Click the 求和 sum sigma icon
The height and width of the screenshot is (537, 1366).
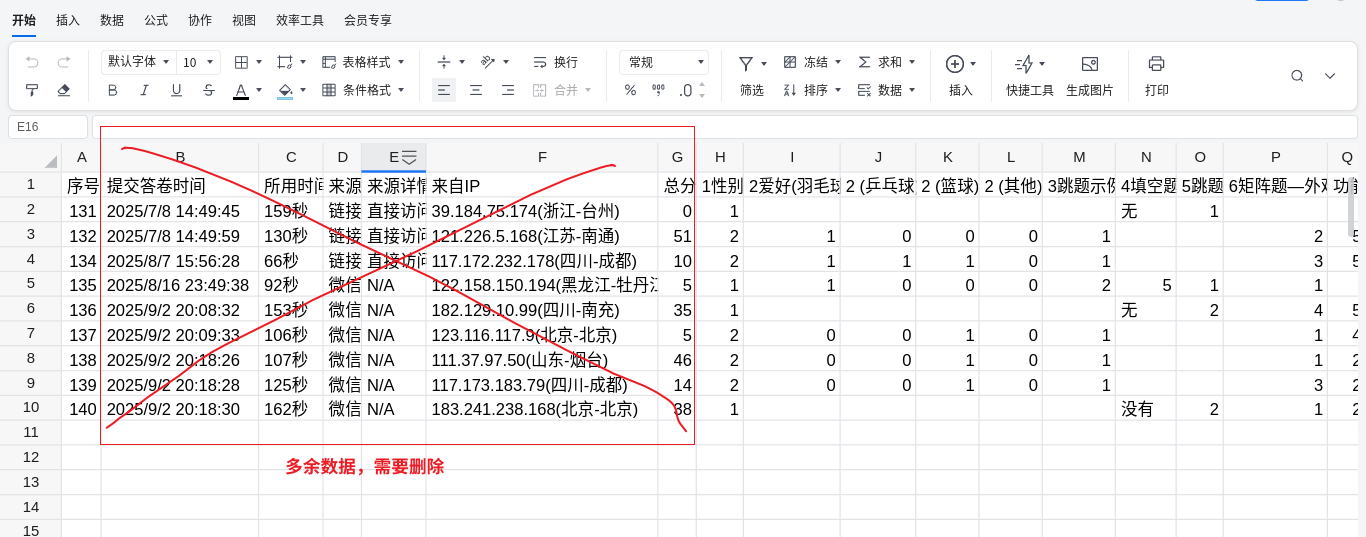(864, 62)
